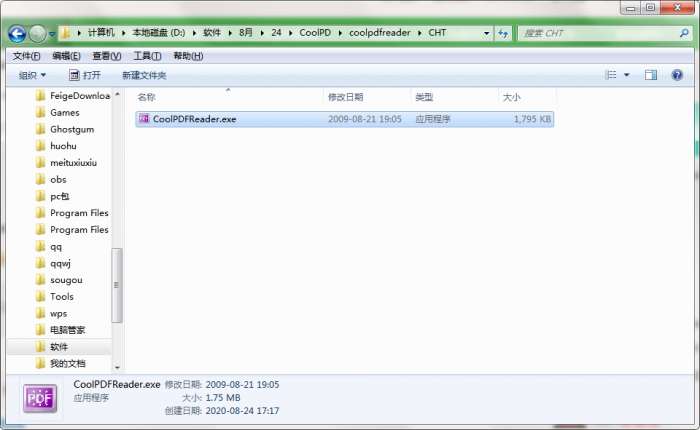700x430 pixels.
Task: Select the 8月 breadcrumb segment
Action: coord(246,33)
